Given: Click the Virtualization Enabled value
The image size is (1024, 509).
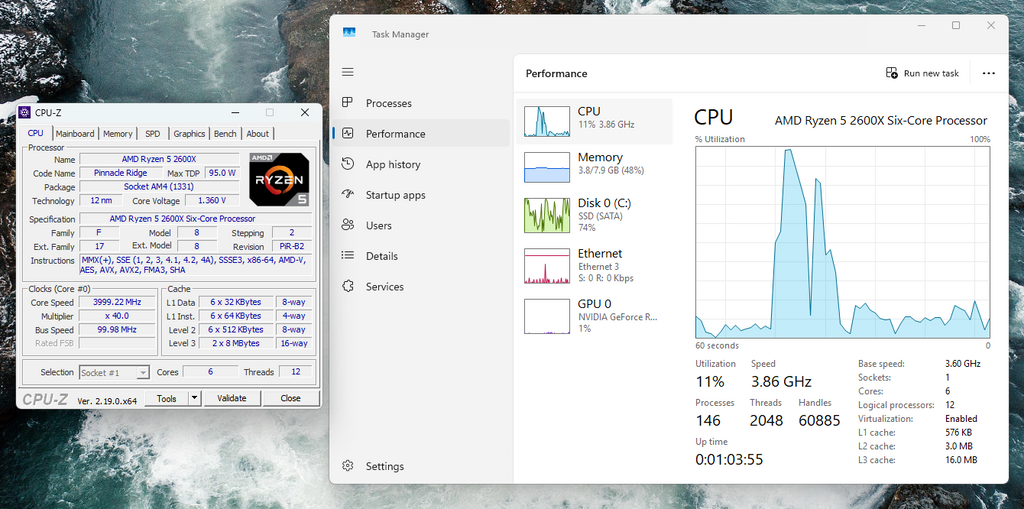Looking at the screenshot, I should click(x=961, y=418).
